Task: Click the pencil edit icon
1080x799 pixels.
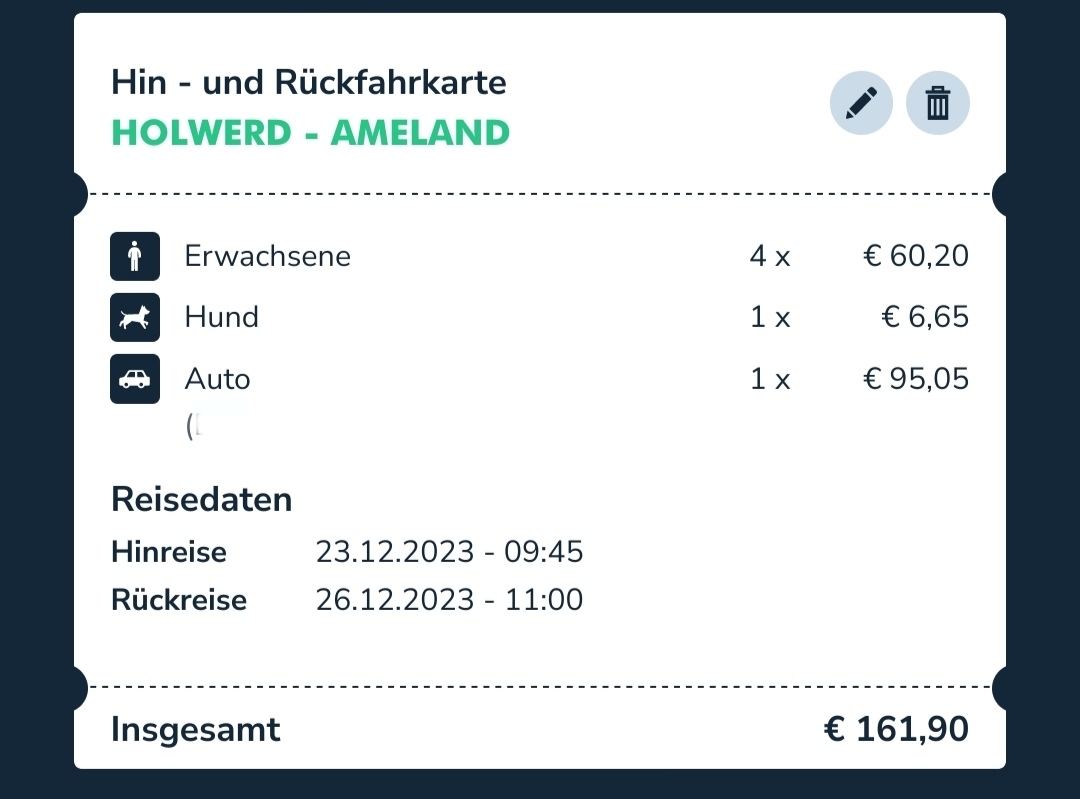Action: click(x=861, y=103)
